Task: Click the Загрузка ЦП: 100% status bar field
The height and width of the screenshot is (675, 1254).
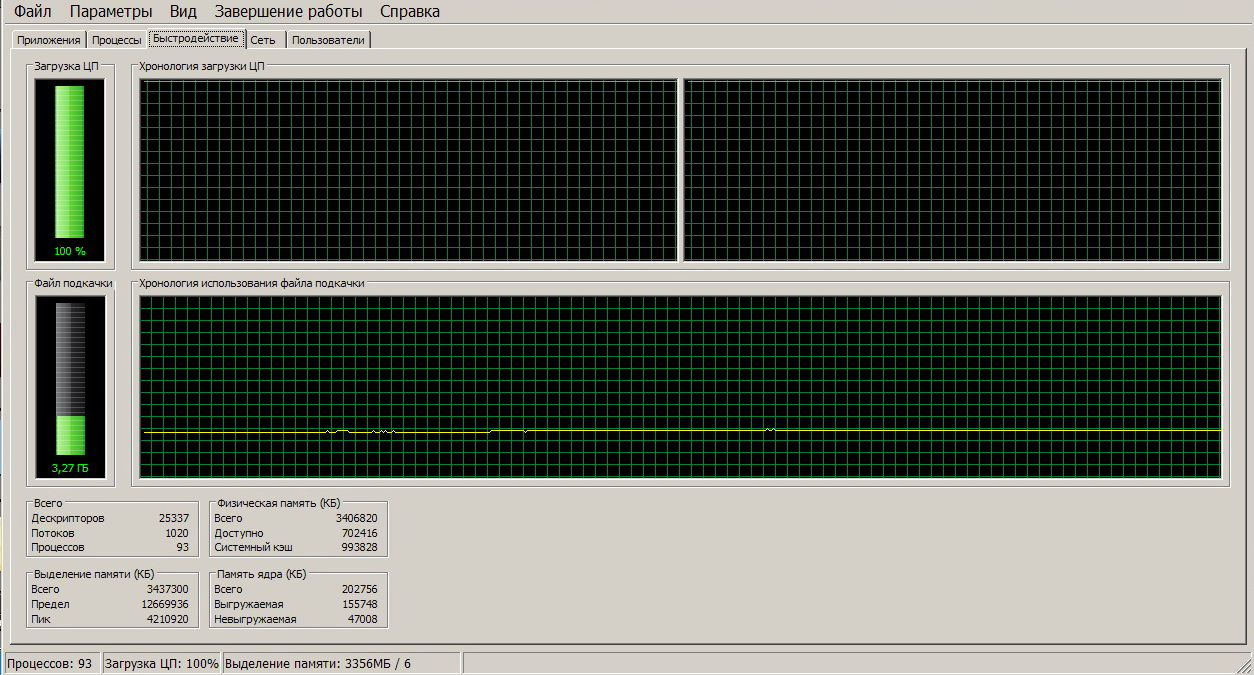Action: [x=161, y=664]
